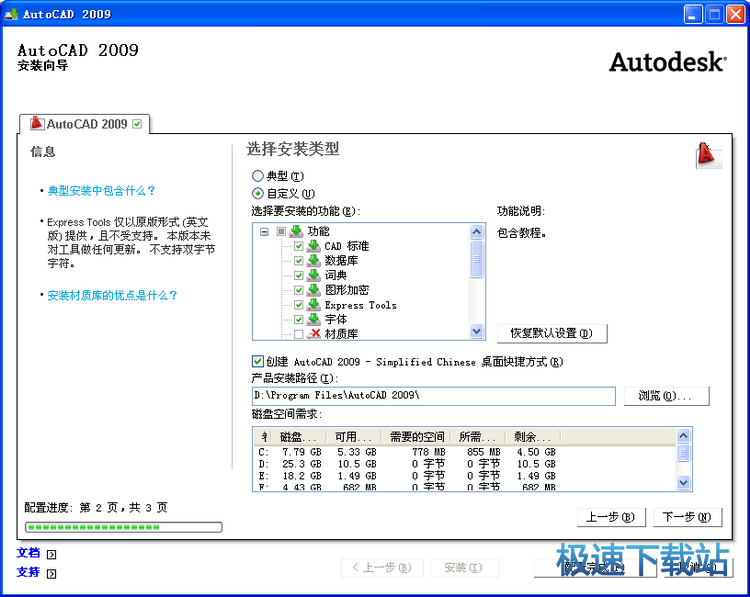Open the AutoCAD 2009 product tab
The height and width of the screenshot is (597, 750).
(87, 124)
